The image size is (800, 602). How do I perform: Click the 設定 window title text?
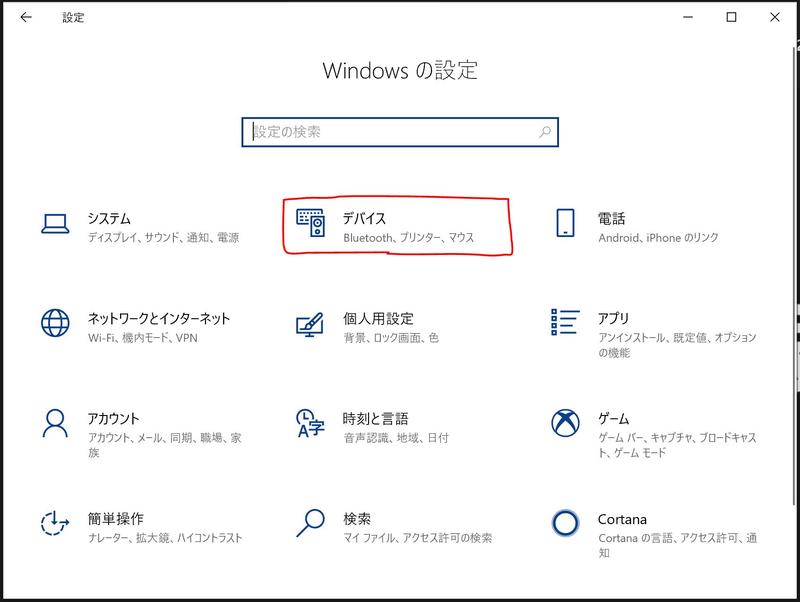pos(73,17)
